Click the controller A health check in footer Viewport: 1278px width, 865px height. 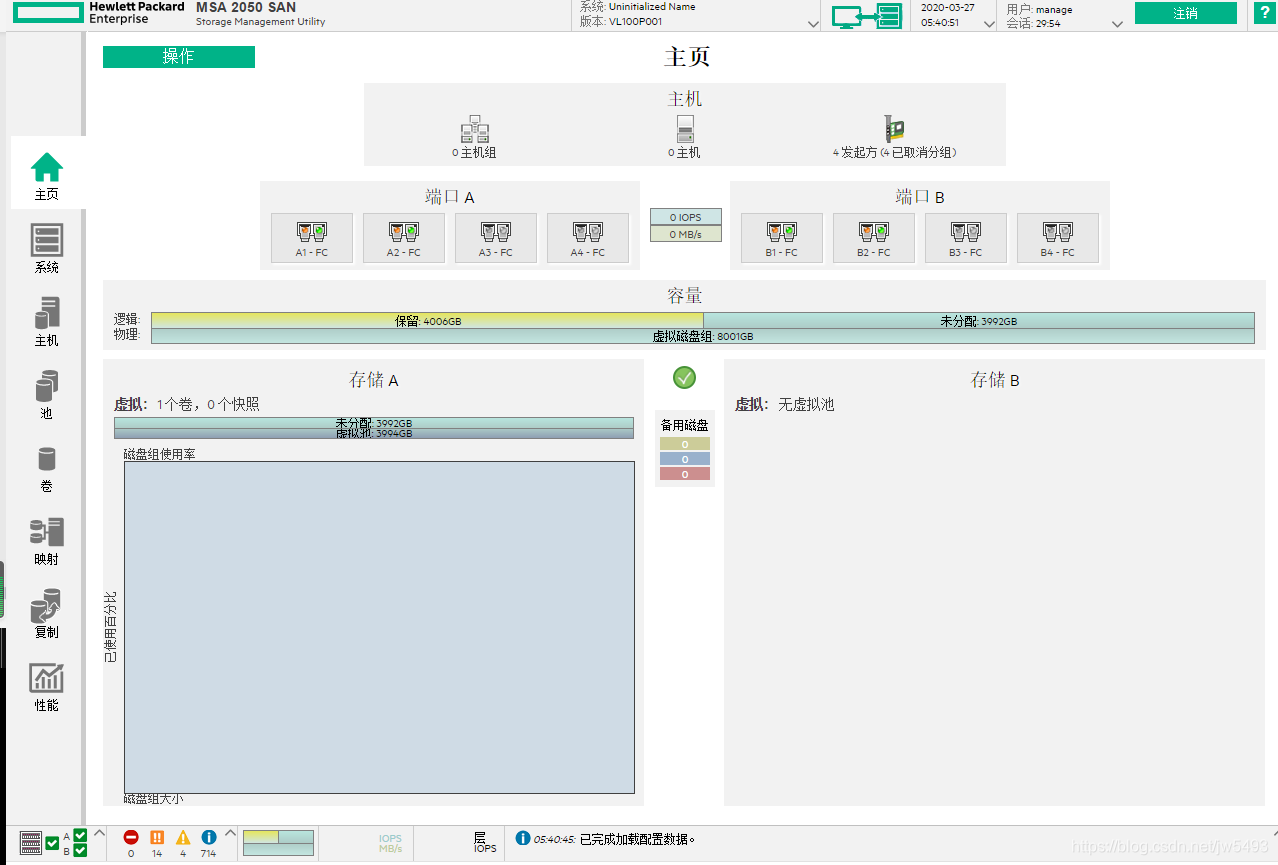pyautogui.click(x=81, y=835)
